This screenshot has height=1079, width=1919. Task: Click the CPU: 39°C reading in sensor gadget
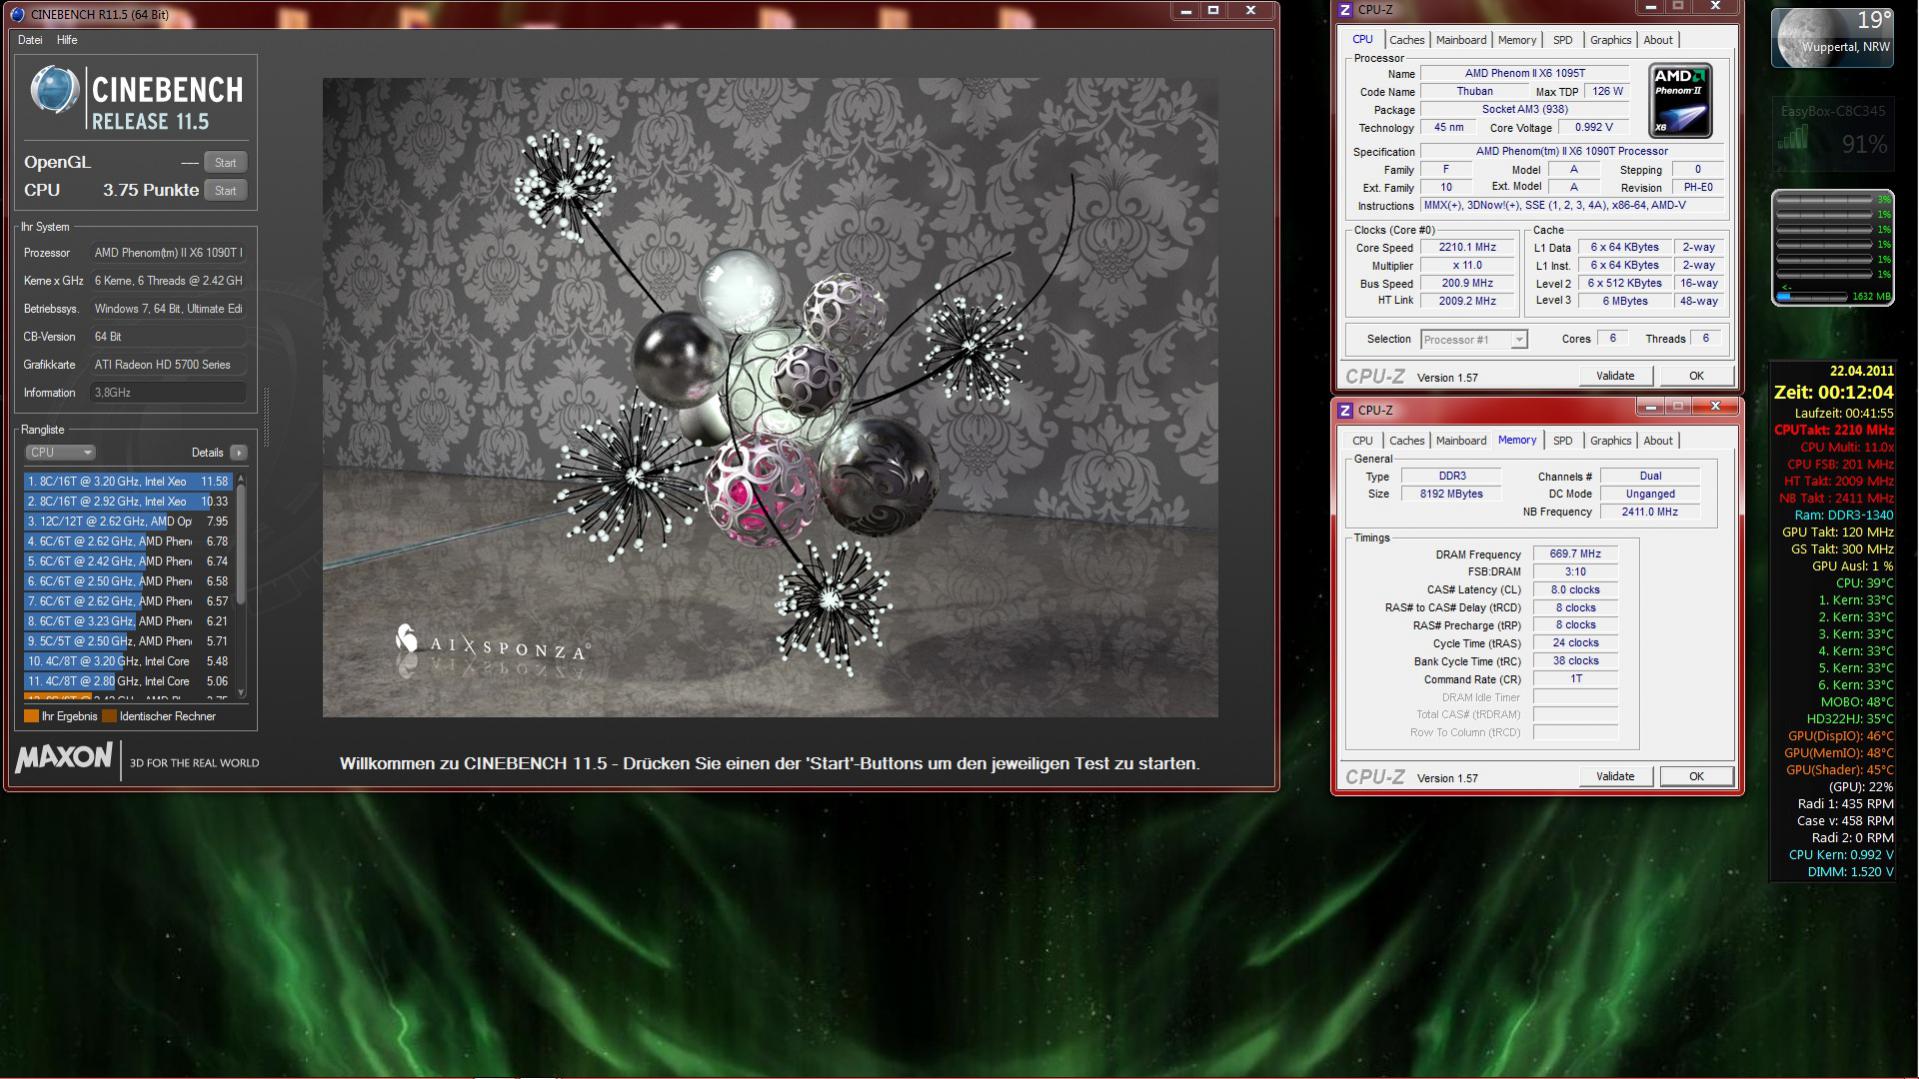coord(1864,583)
